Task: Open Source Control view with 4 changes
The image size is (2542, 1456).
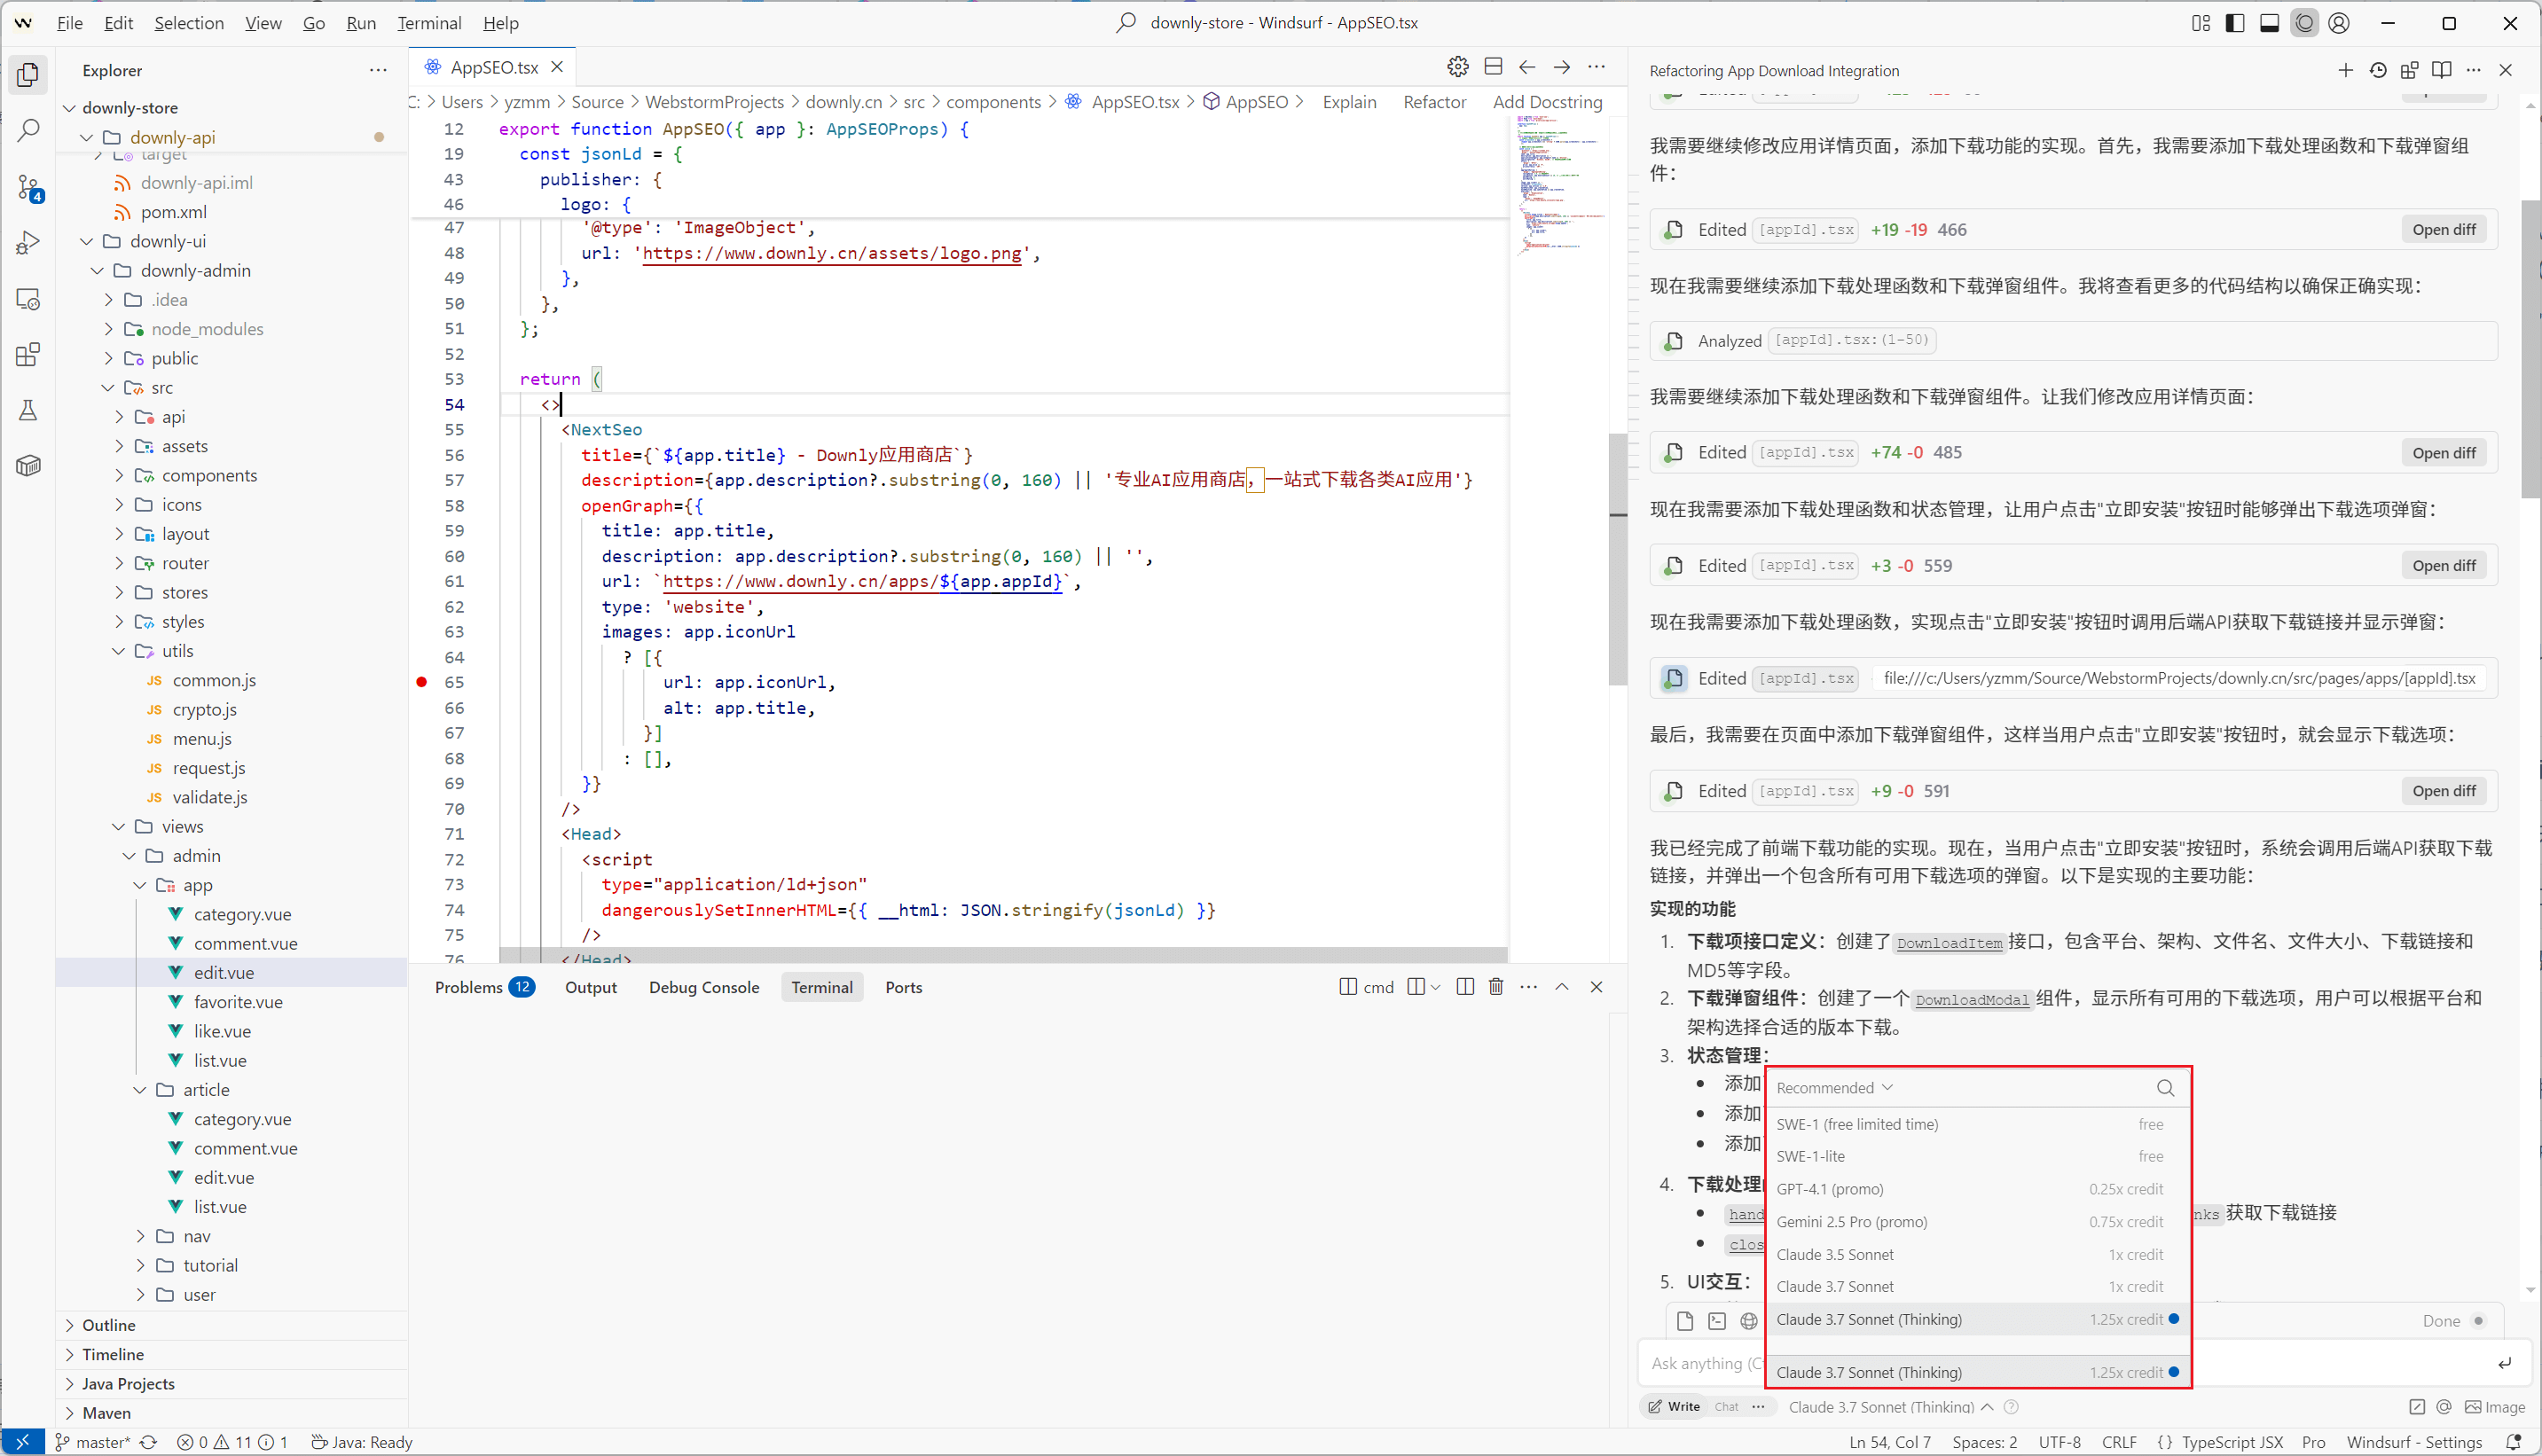Action: [28, 187]
